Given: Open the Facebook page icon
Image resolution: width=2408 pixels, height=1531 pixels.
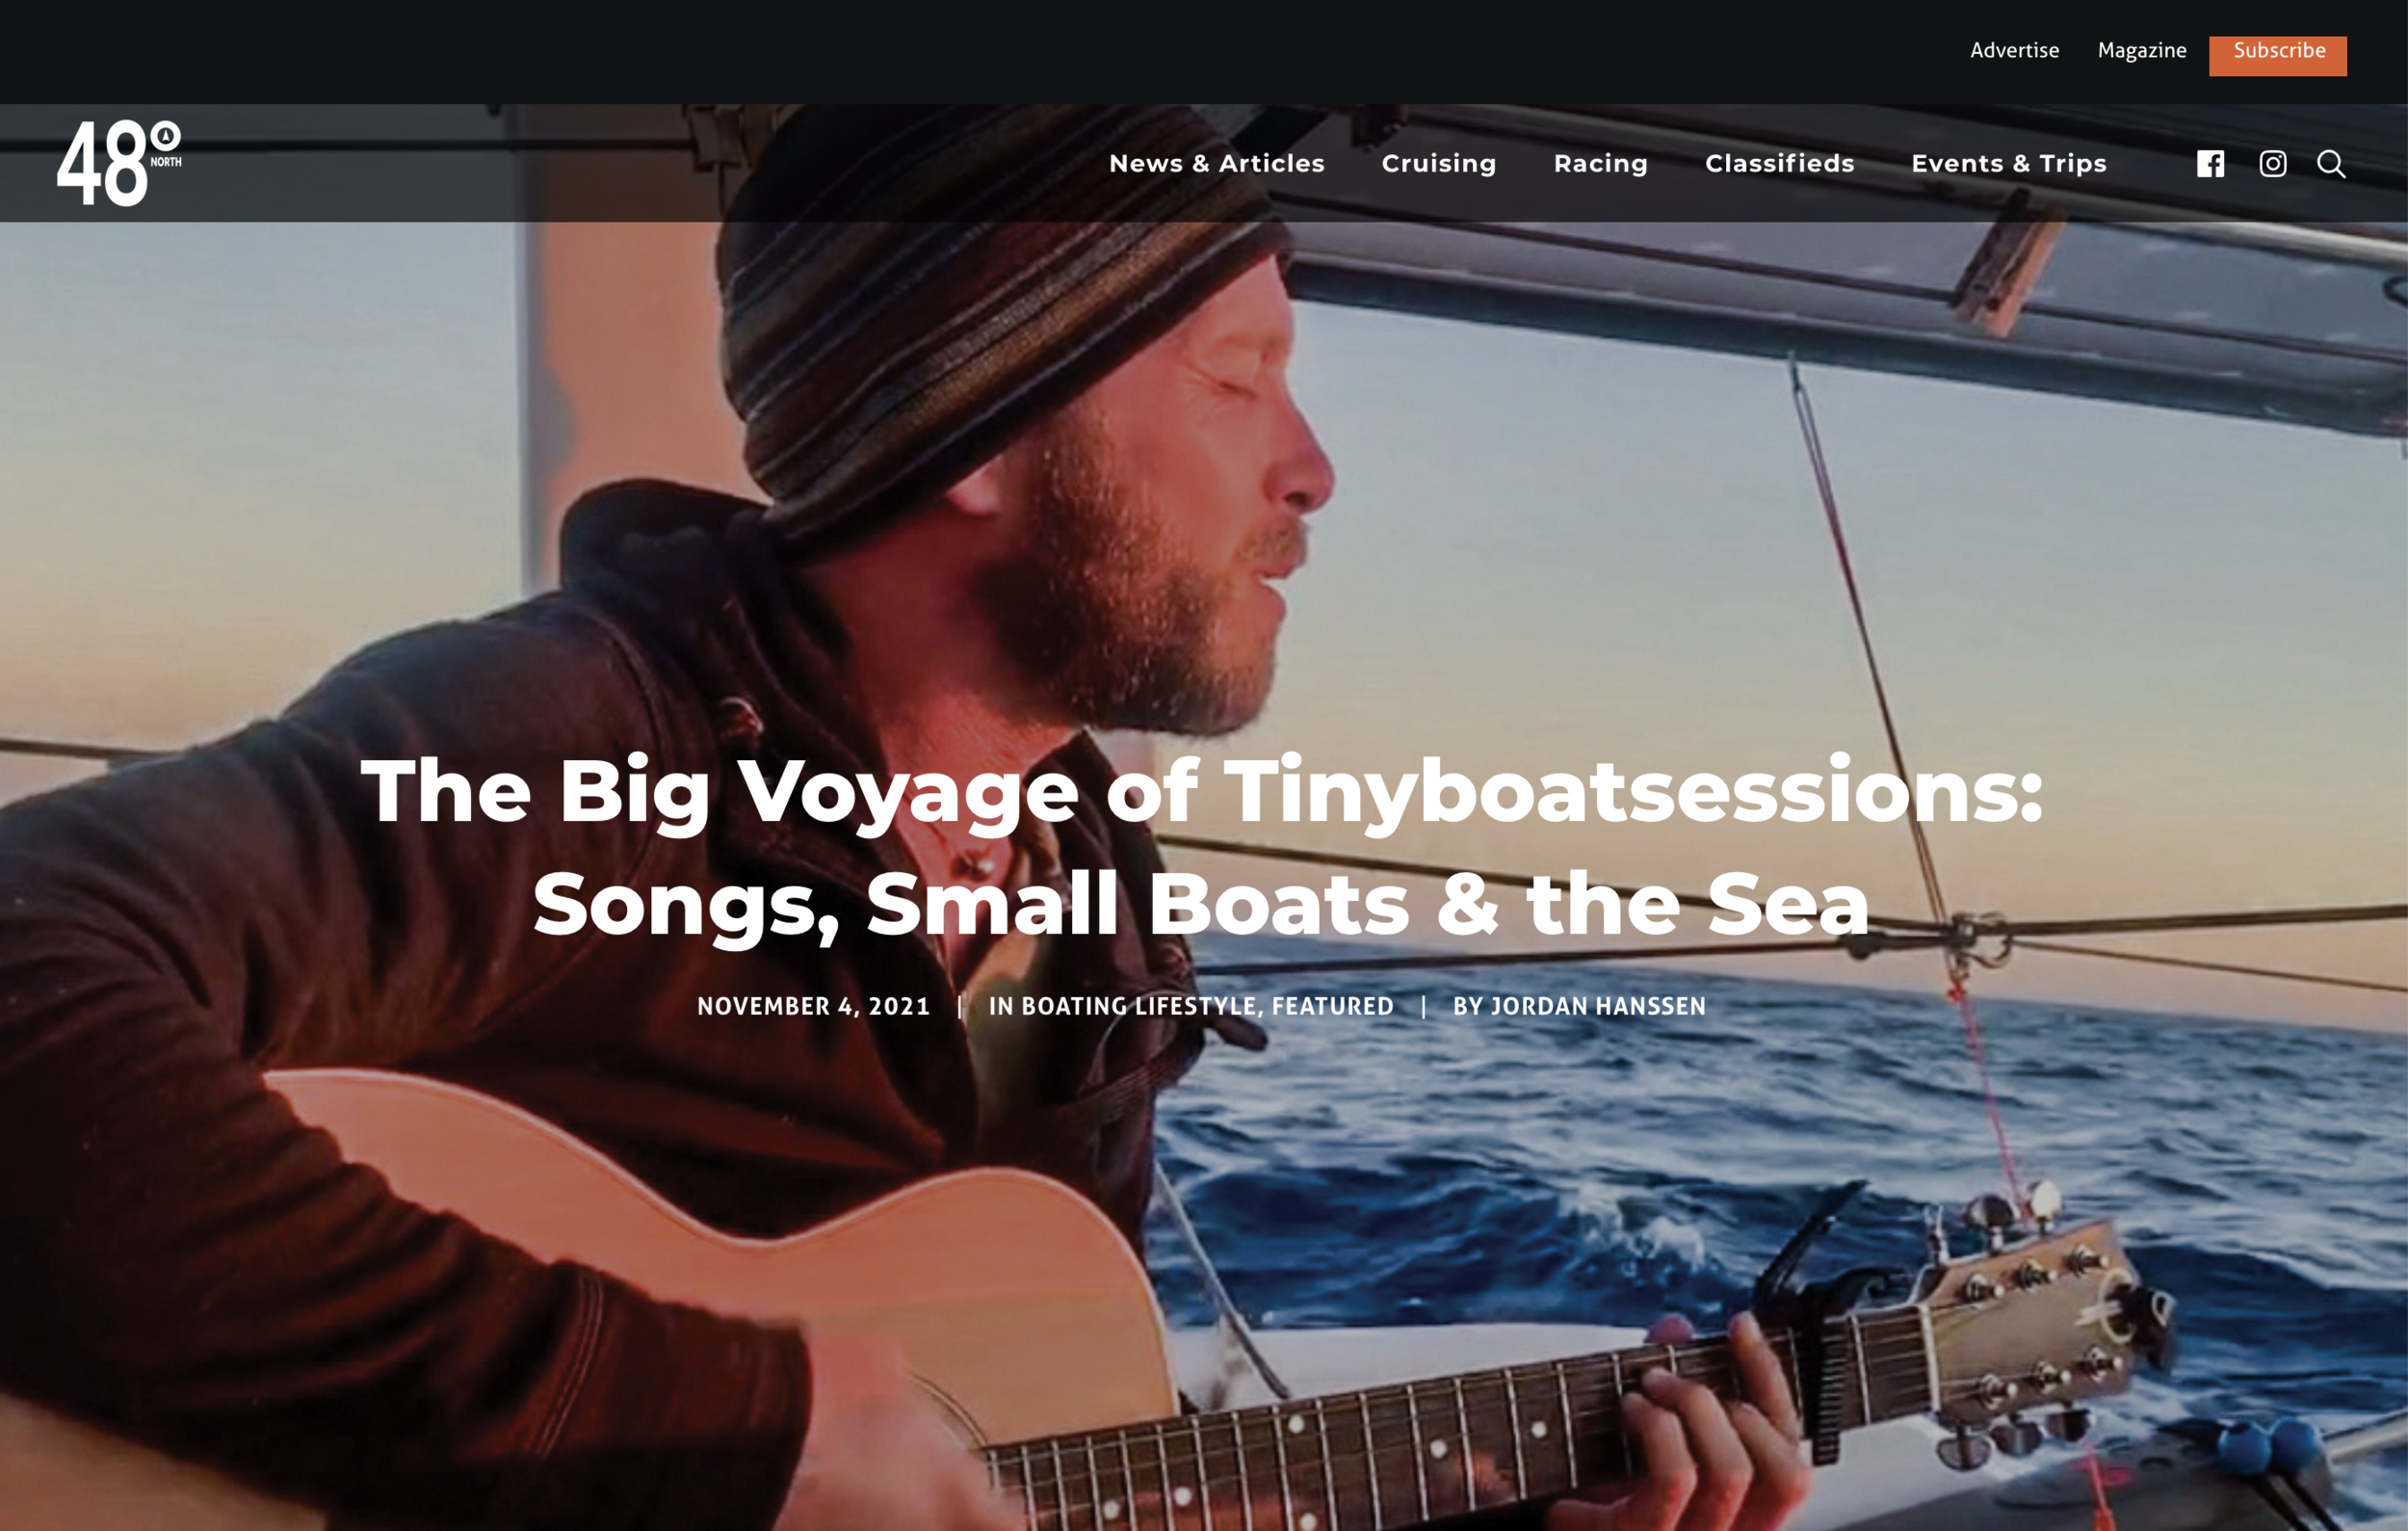Looking at the screenshot, I should pyautogui.click(x=2210, y=164).
